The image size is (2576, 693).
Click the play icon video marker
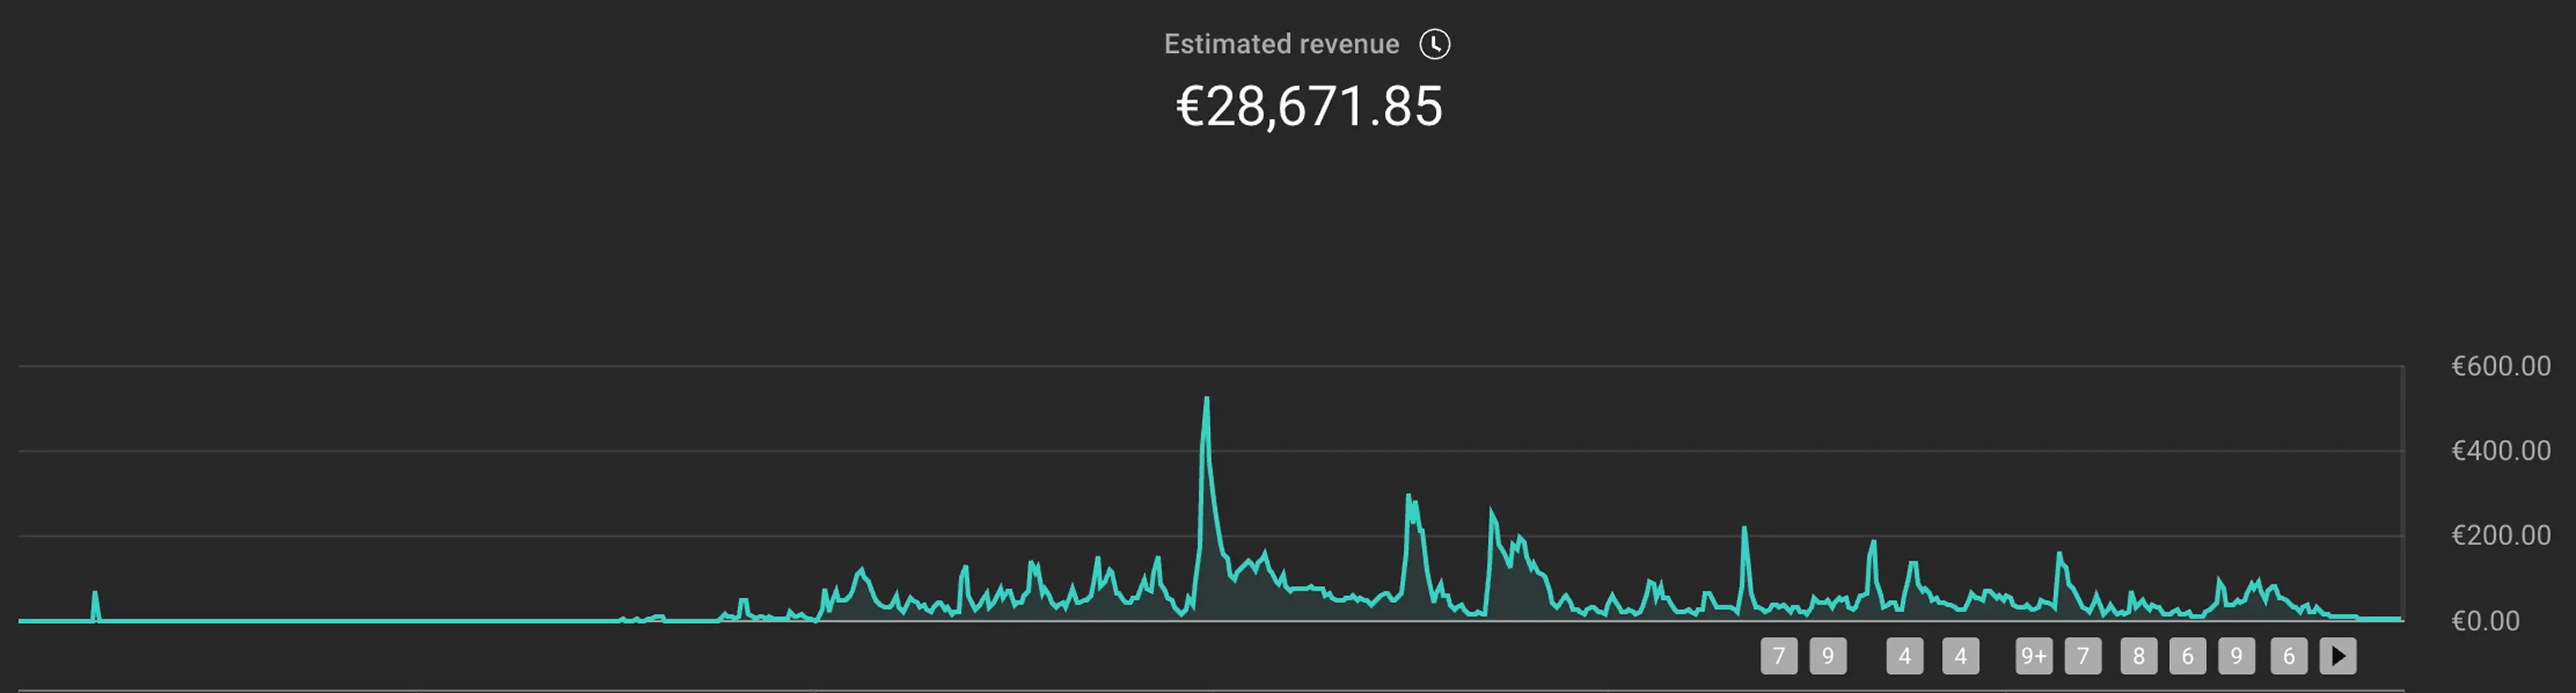tap(2338, 656)
